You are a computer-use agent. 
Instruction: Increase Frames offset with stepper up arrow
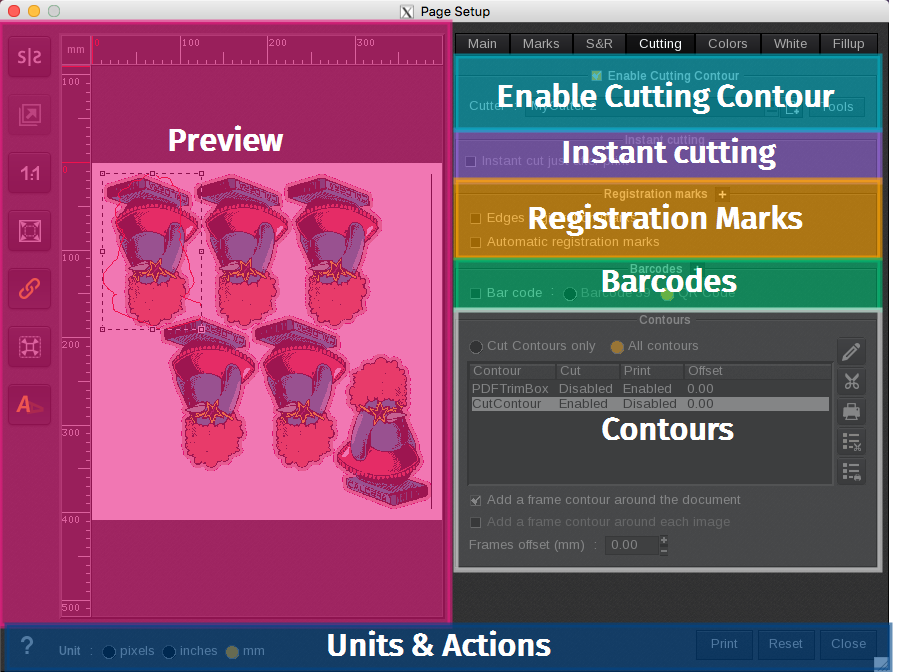[664, 540]
